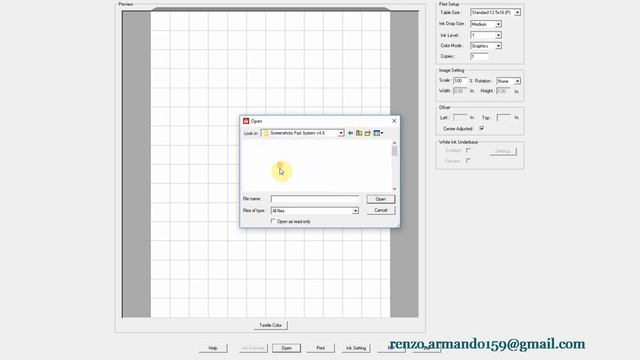The width and height of the screenshot is (640, 360).
Task: Enable Open as read-only checkbox
Action: click(273, 221)
